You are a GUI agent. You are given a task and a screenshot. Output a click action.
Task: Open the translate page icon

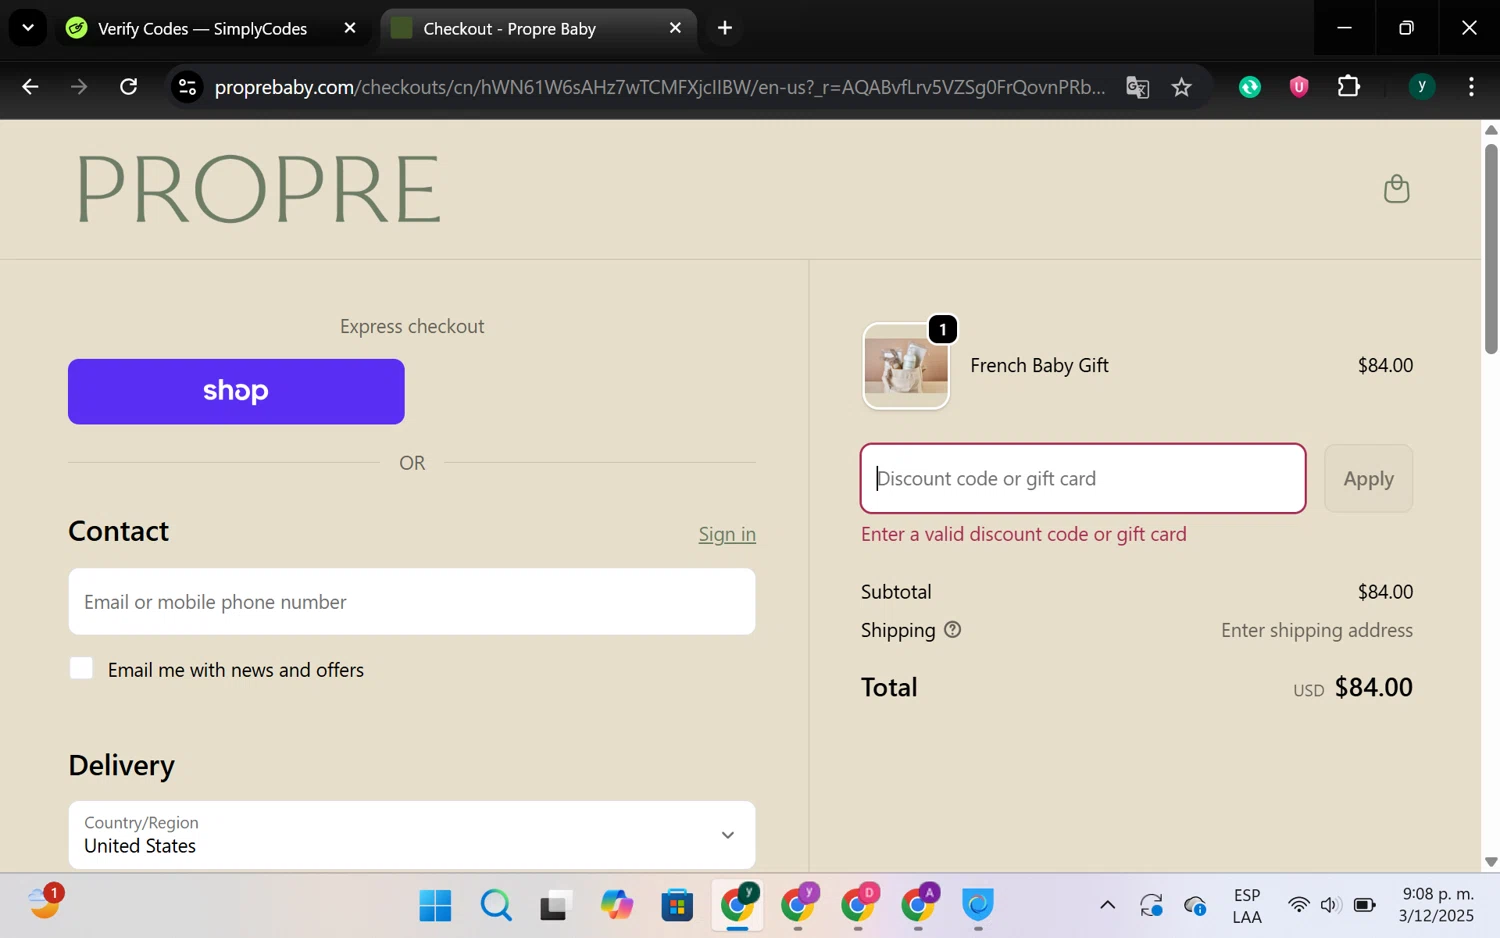click(1137, 87)
